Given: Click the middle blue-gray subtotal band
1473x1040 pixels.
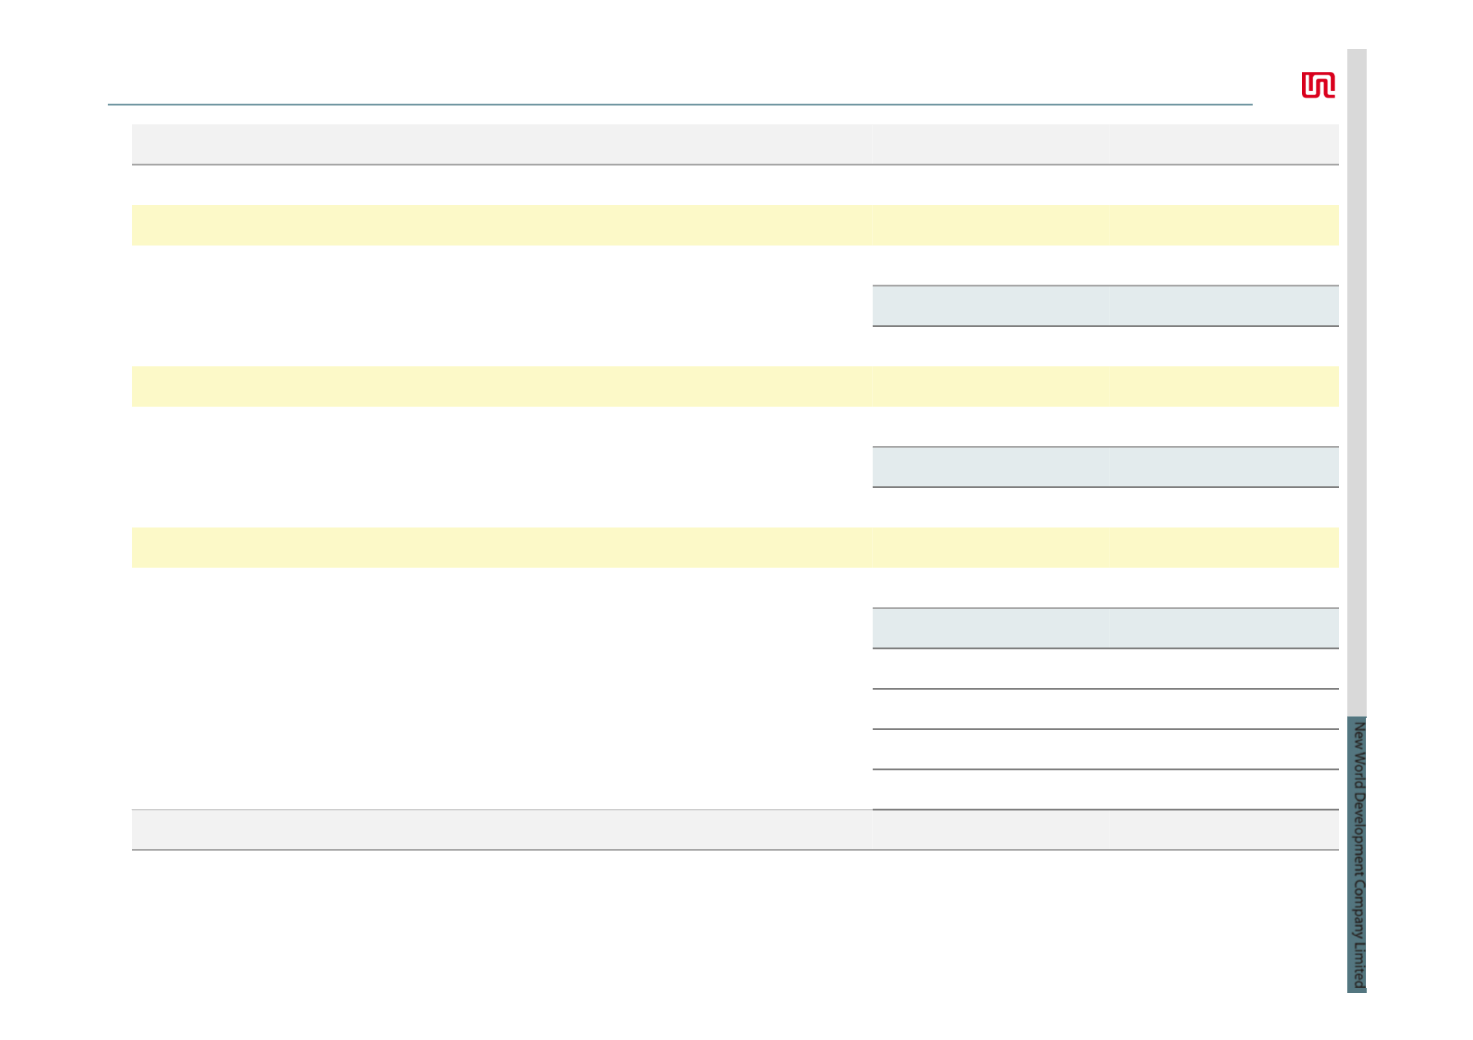Looking at the screenshot, I should pos(1106,467).
